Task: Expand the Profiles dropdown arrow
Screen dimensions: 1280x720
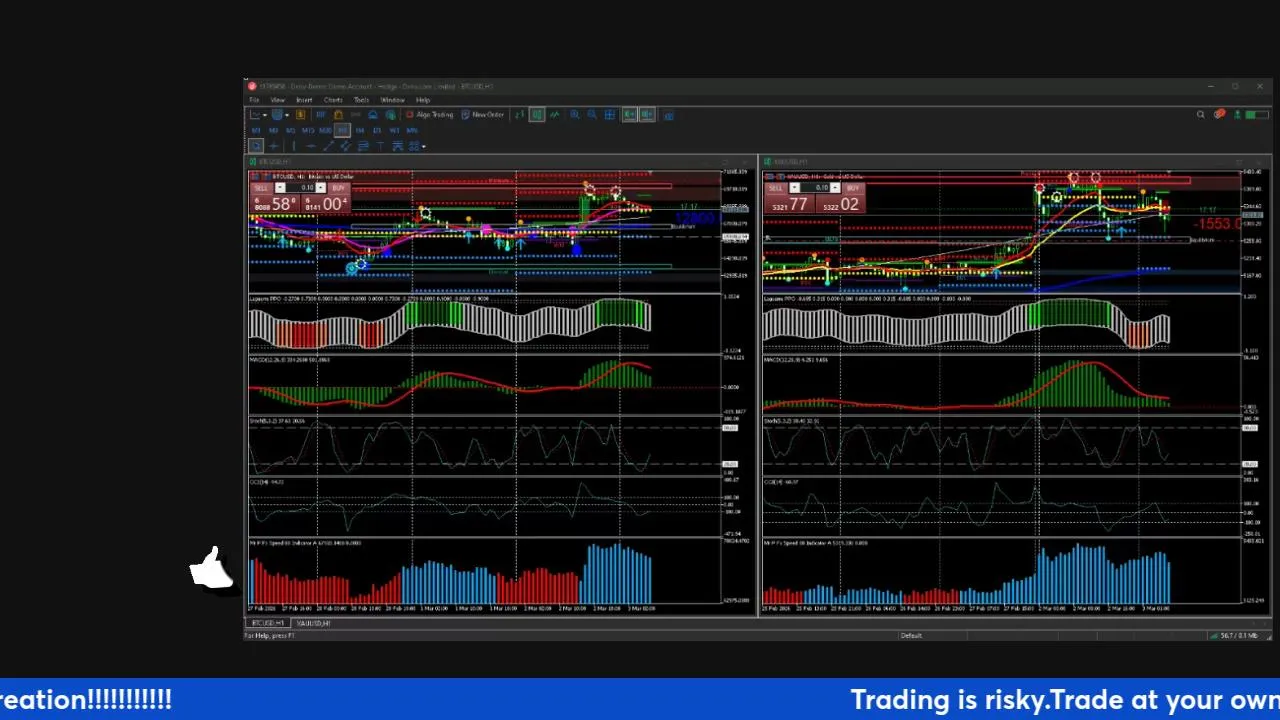Action: point(288,115)
